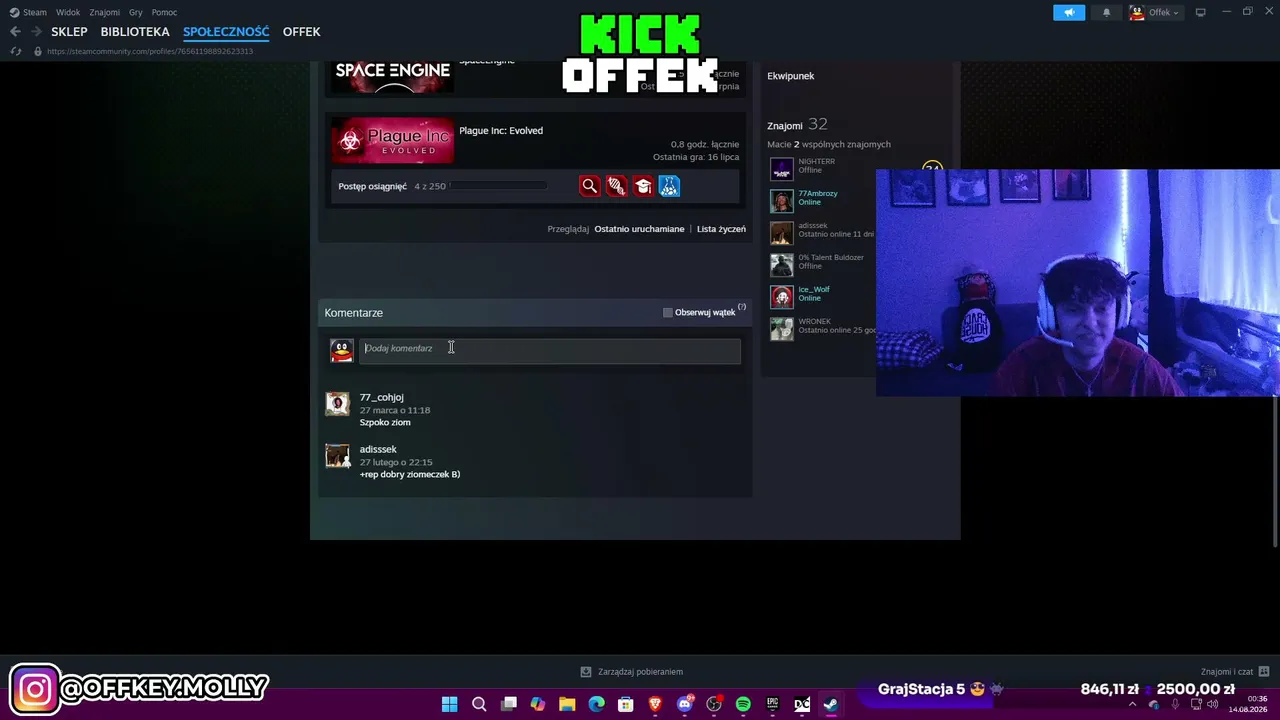Image resolution: width=1280 pixels, height=720 pixels.
Task: Open the Gry menu
Action: 136,12
